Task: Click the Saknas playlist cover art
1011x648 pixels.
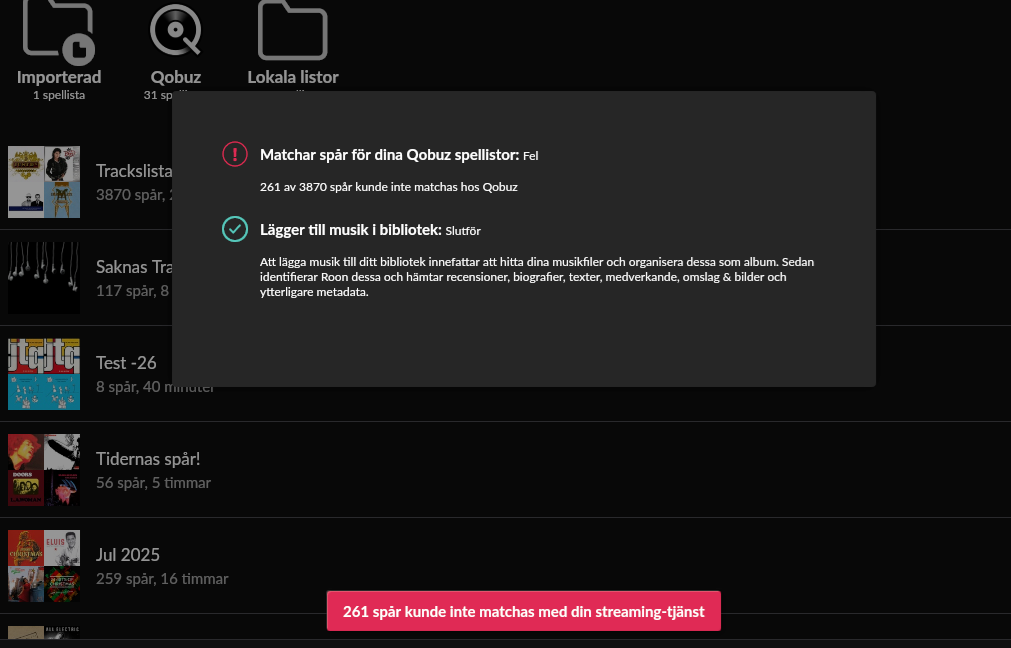Action: 44,278
